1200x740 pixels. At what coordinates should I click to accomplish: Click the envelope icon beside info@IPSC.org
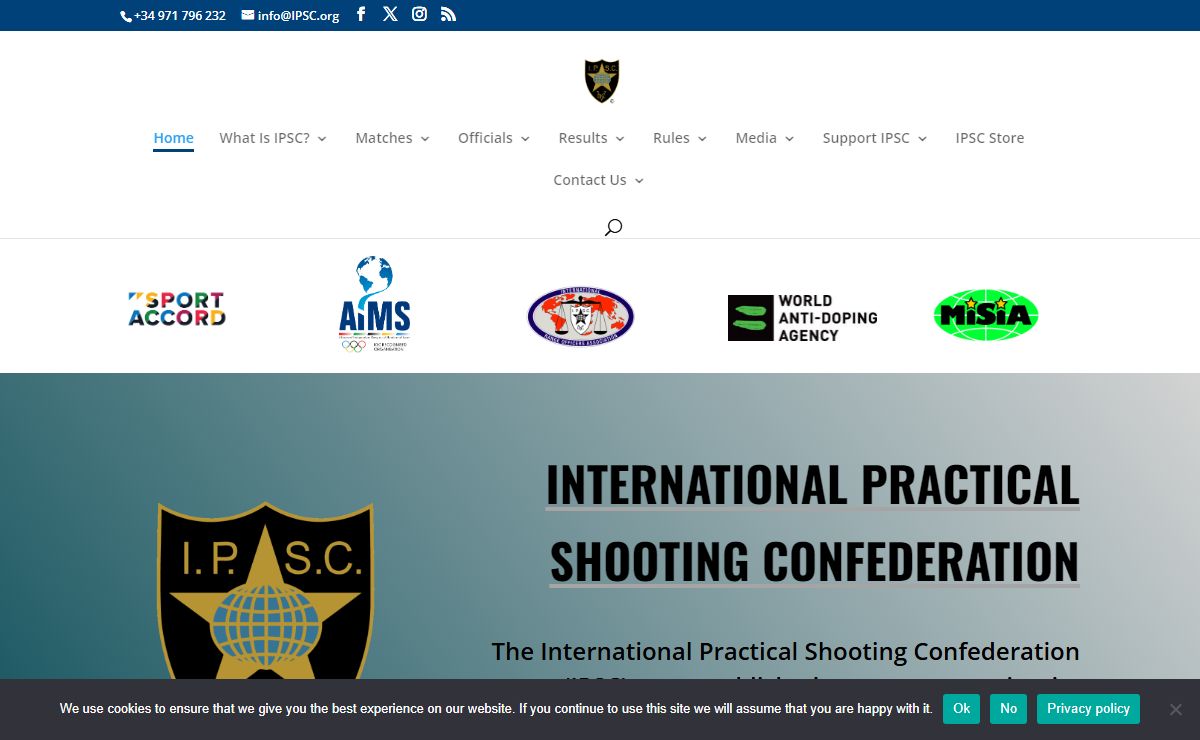tap(248, 15)
